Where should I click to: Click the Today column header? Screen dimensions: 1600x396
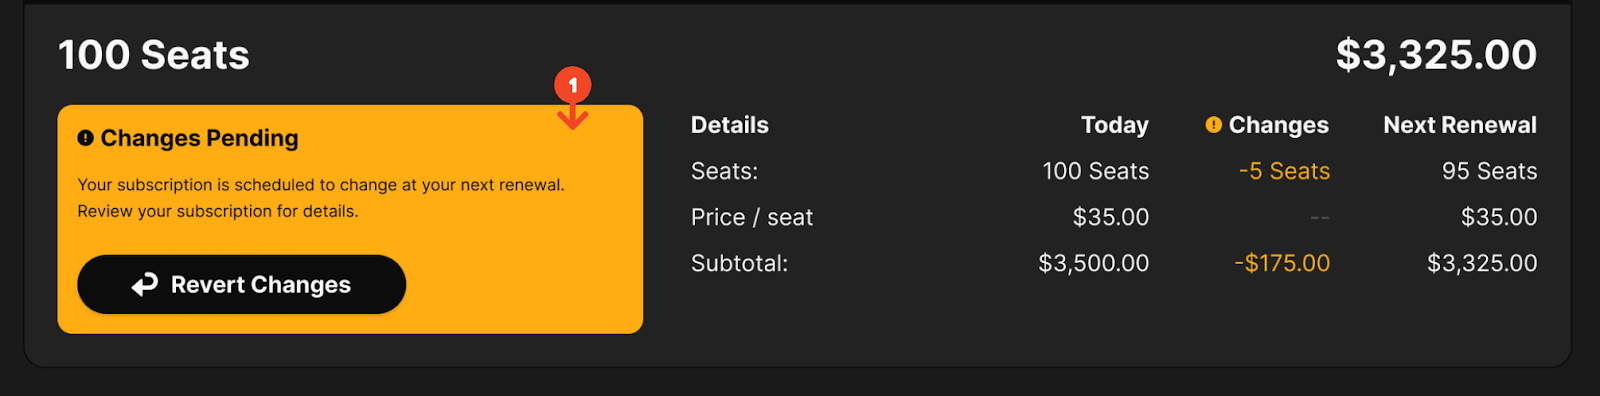(x=1115, y=125)
